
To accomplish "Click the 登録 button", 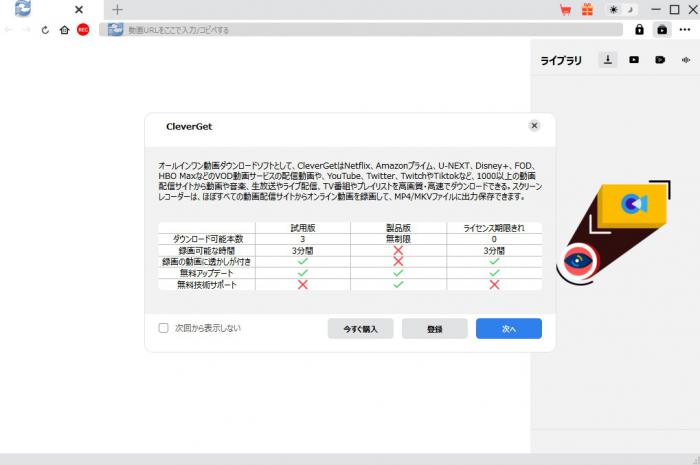I will (434, 328).
